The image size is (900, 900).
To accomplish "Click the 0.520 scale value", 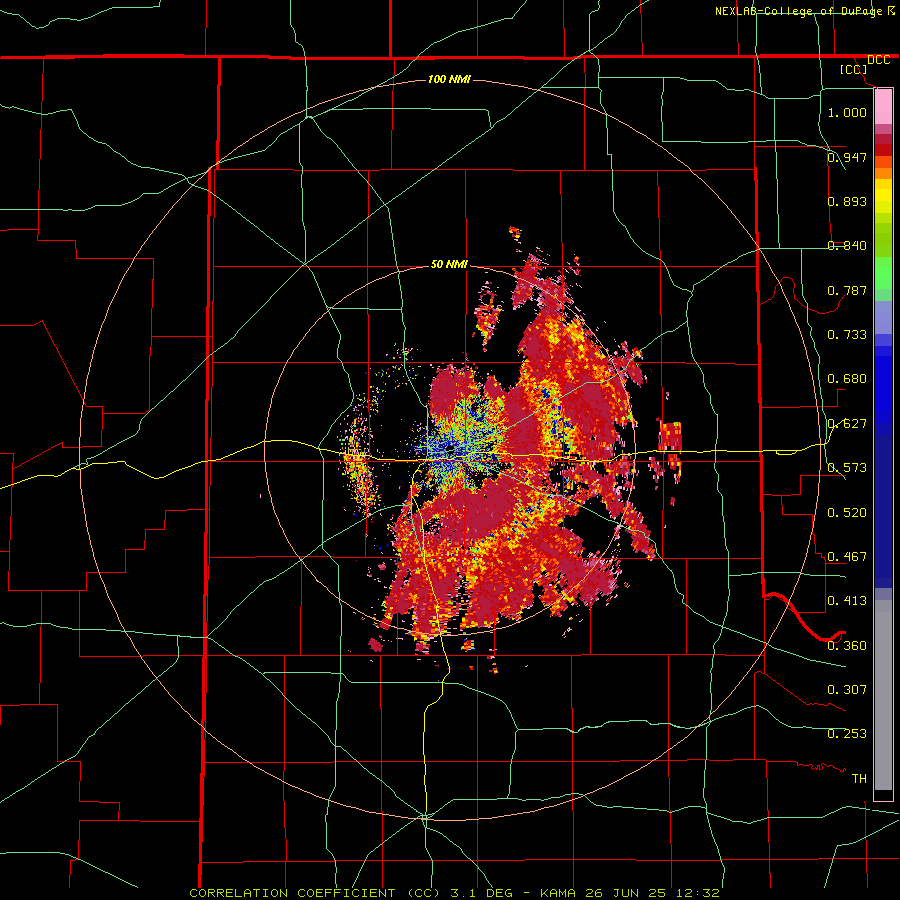I will click(x=847, y=512).
